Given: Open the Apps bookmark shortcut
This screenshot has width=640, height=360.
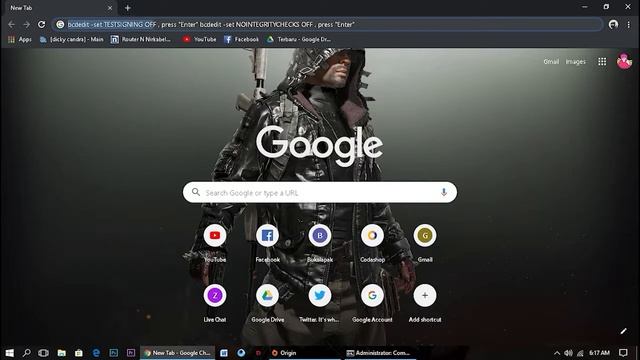Looking at the screenshot, I should click(20, 40).
